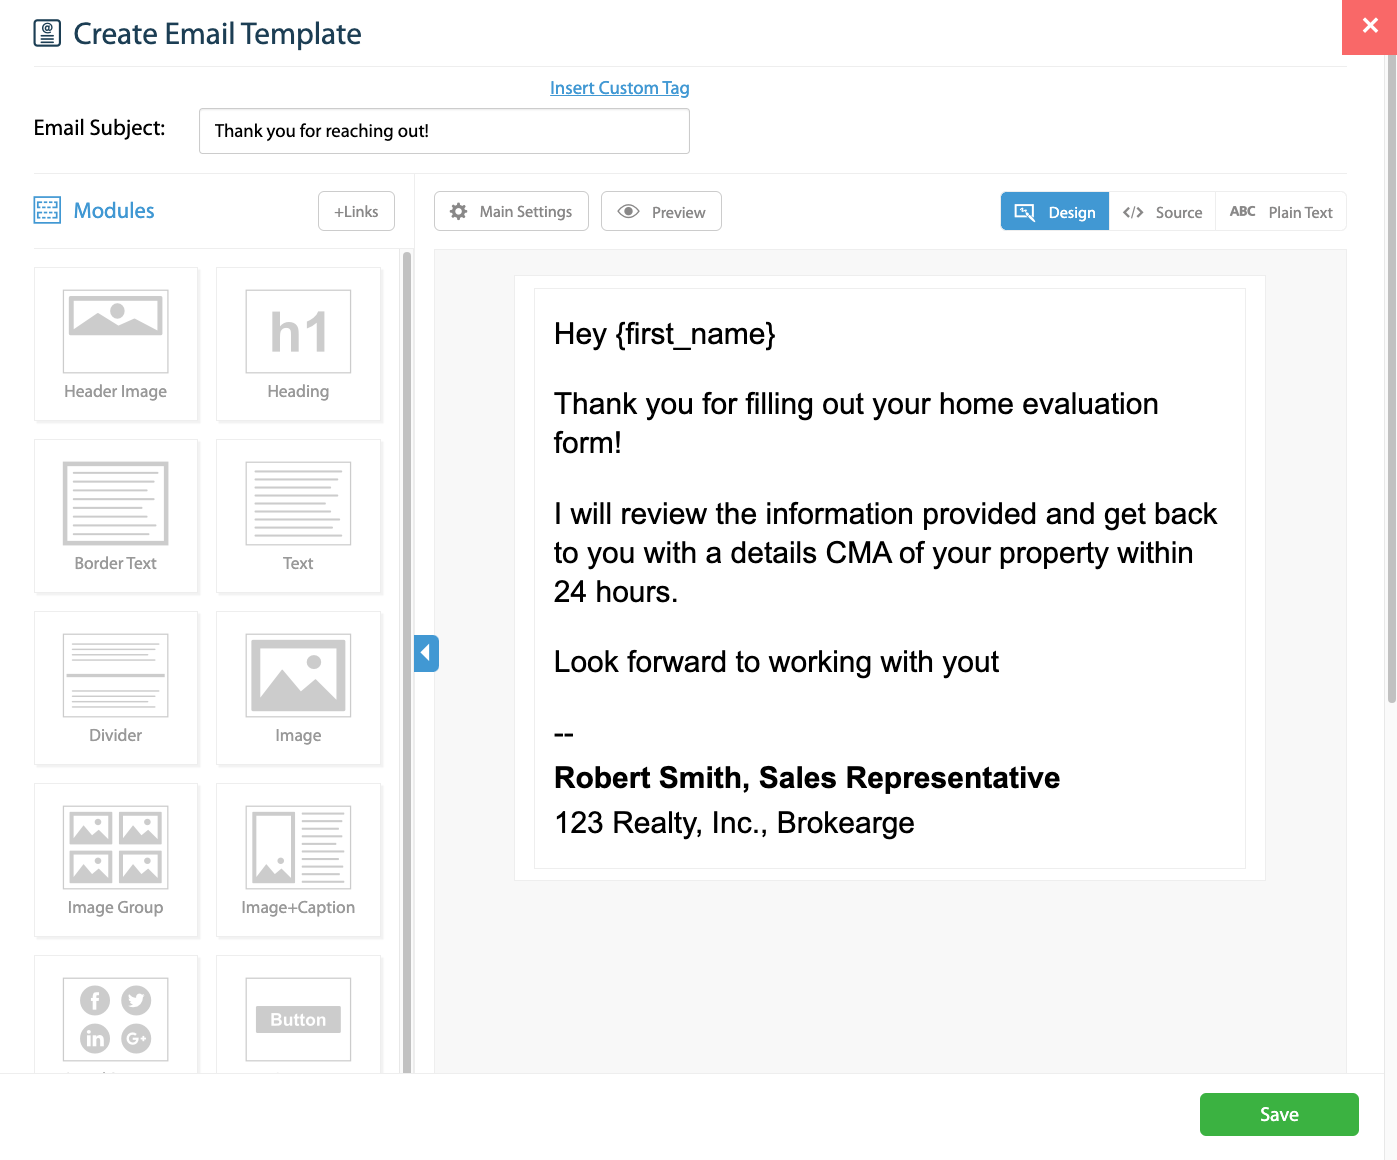This screenshot has width=1397, height=1160.
Task: Close the Create Email Template dialog
Action: click(x=1369, y=27)
